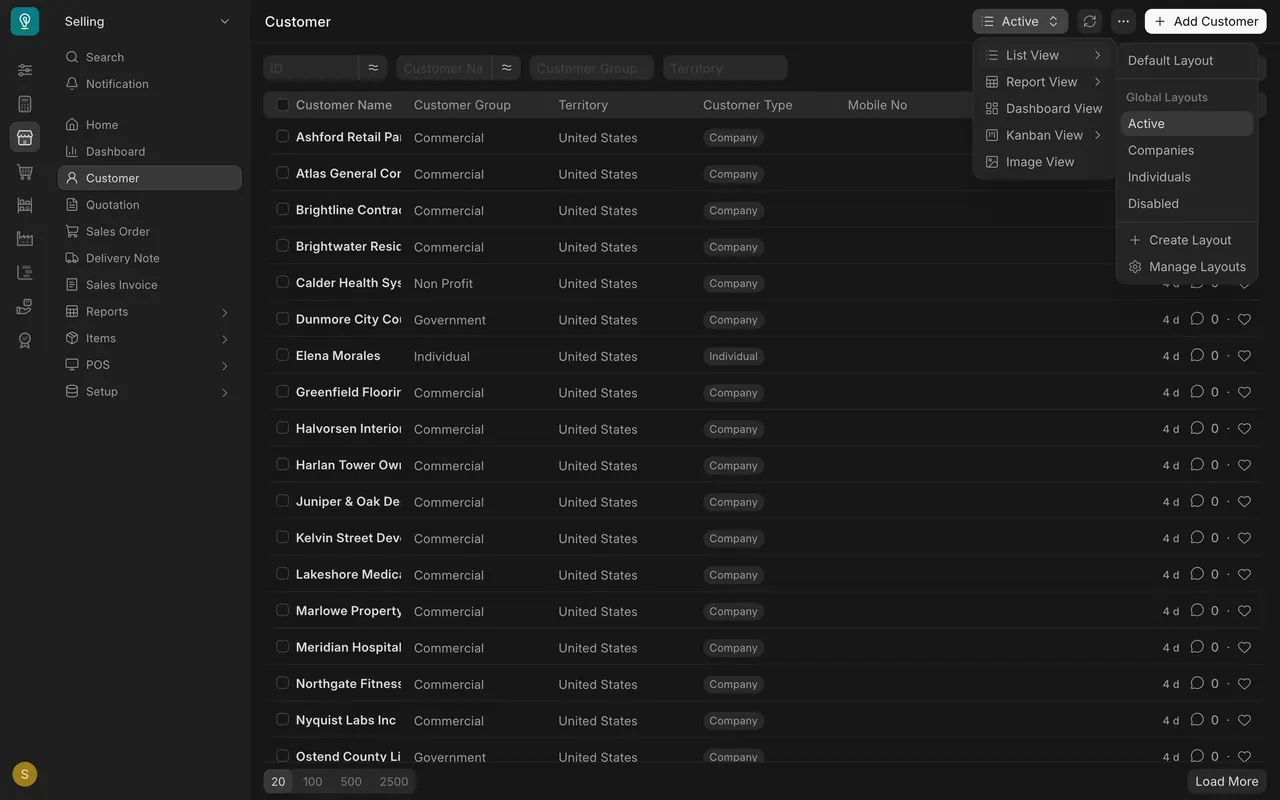
Task: Toggle the Active layout dropdown button
Action: [x=1020, y=21]
